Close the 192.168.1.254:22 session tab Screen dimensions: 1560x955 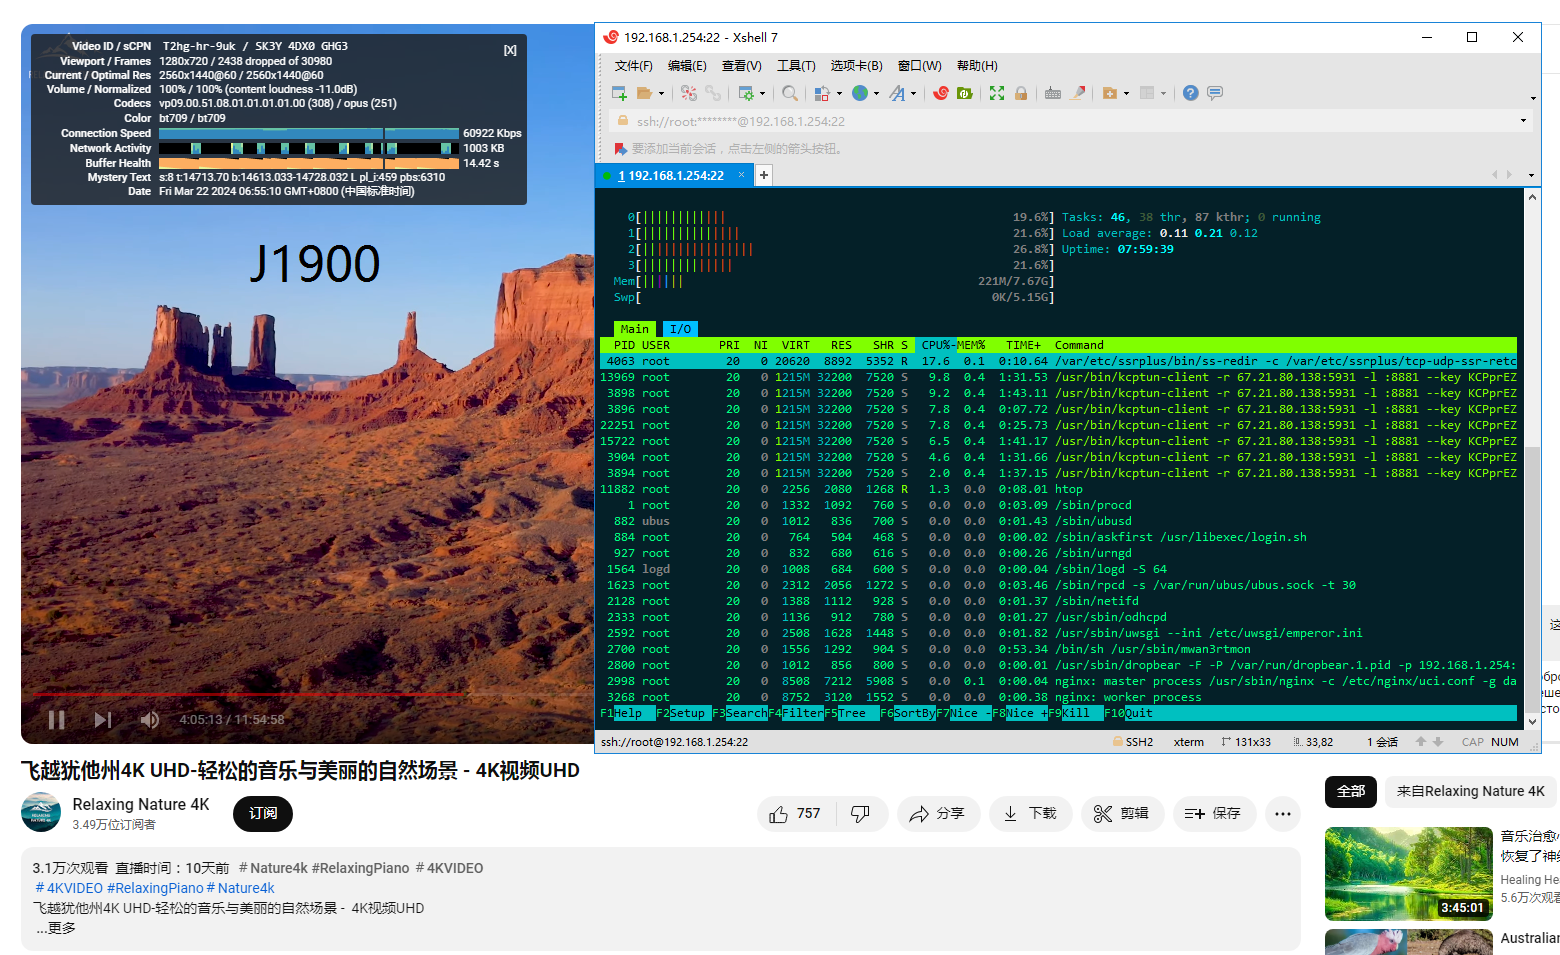point(742,175)
